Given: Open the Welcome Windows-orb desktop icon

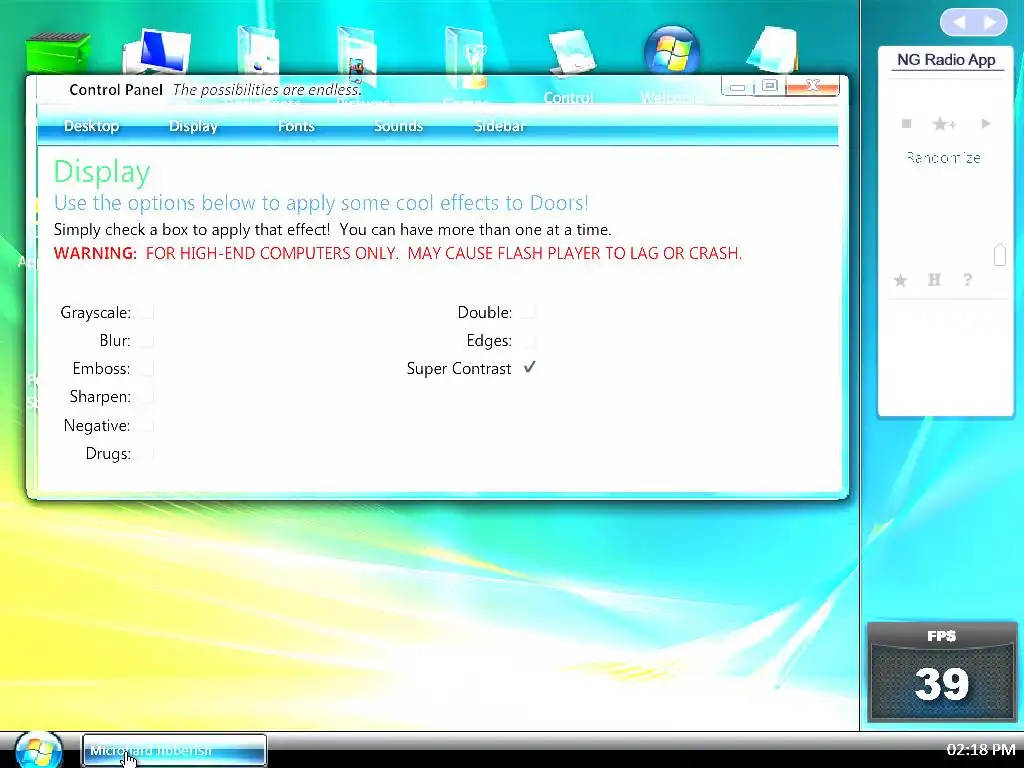Looking at the screenshot, I should tap(671, 51).
